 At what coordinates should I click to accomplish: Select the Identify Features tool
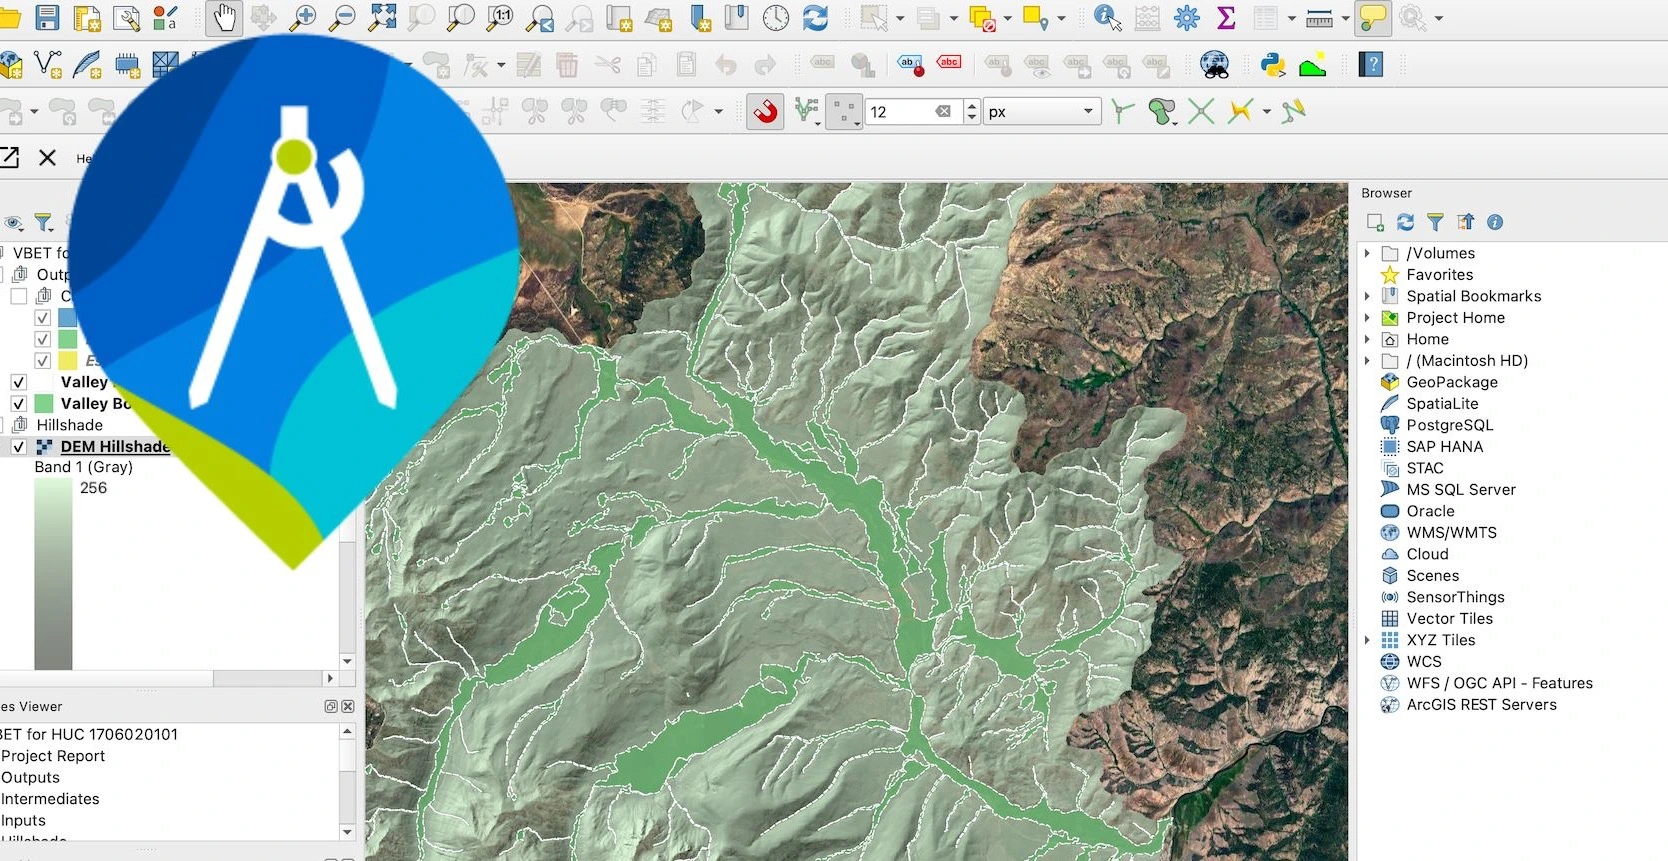coord(1107,17)
